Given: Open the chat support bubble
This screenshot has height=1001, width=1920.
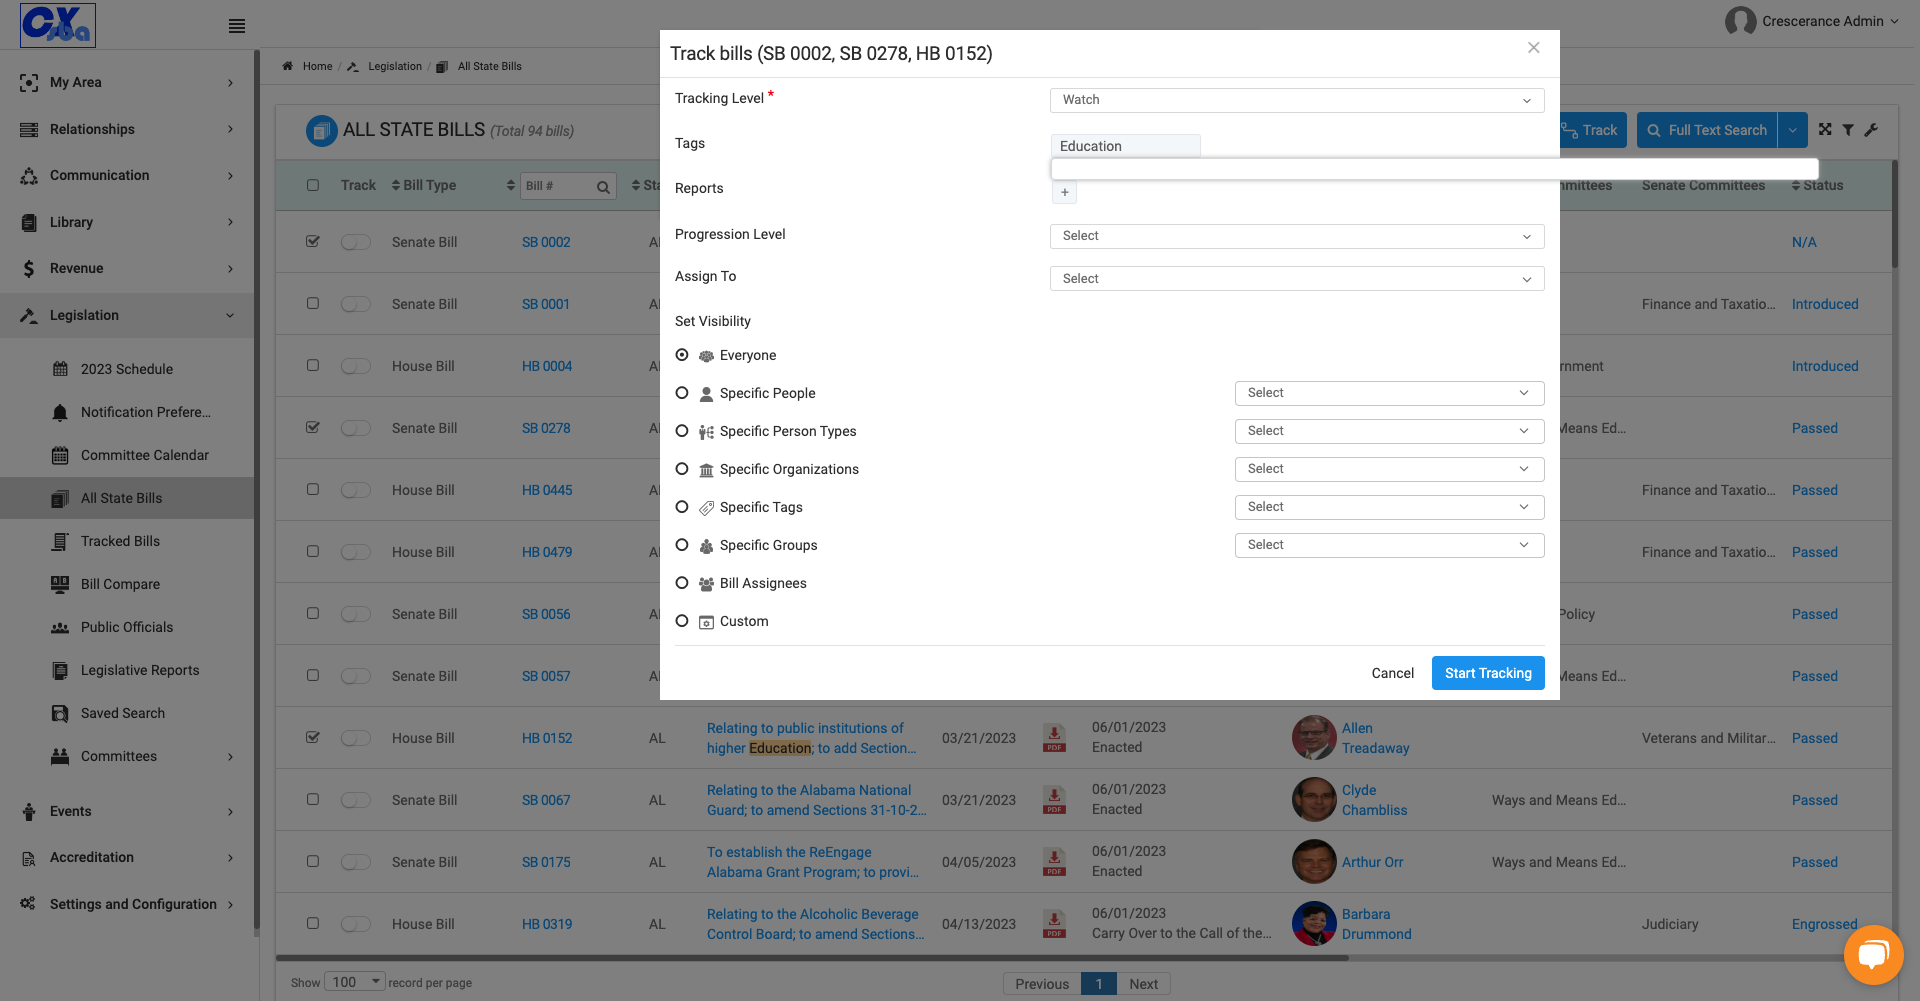Looking at the screenshot, I should 1873,955.
